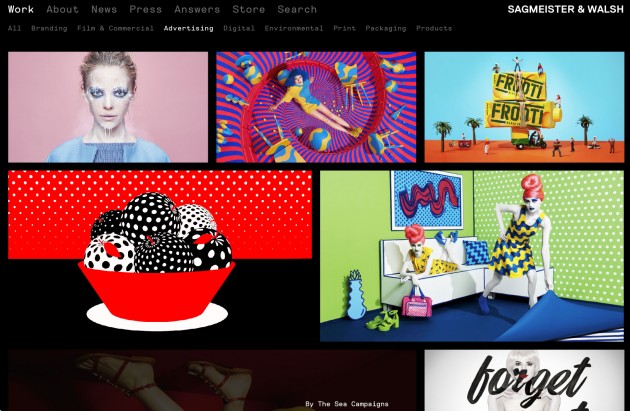Open the woman with frosted makeup thumbnail

[108, 107]
